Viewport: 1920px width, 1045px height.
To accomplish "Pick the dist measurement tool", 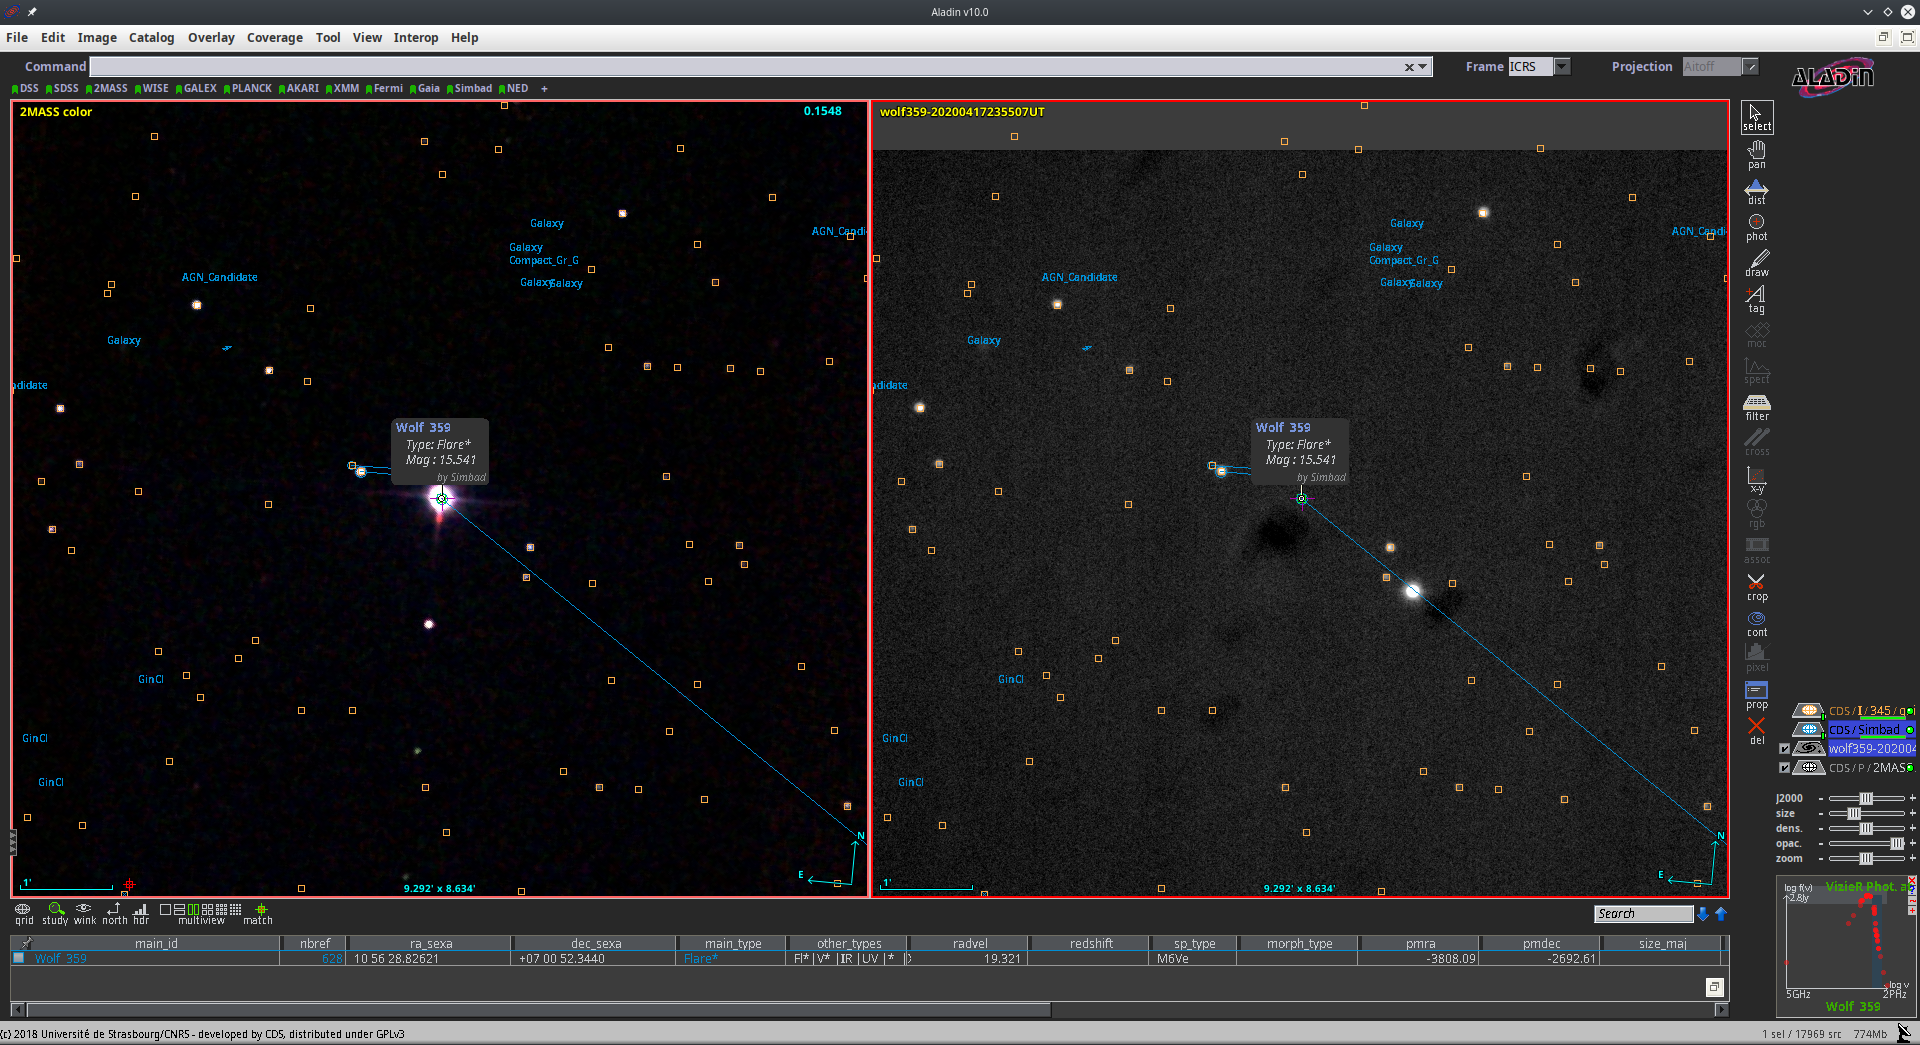I will point(1756,191).
